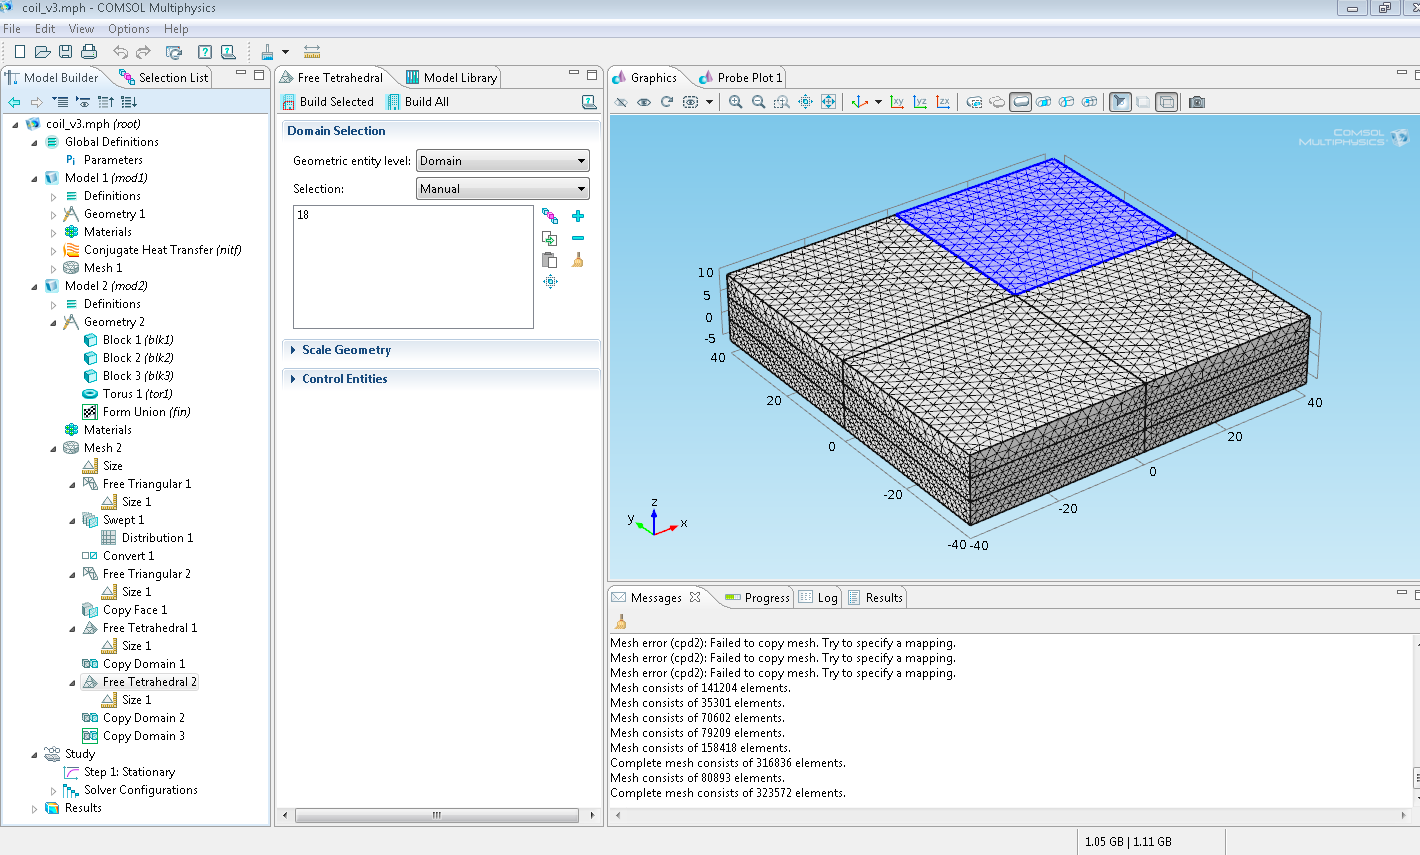Click the Remove from Selection minus icon
The height and width of the screenshot is (855, 1420).
577,238
